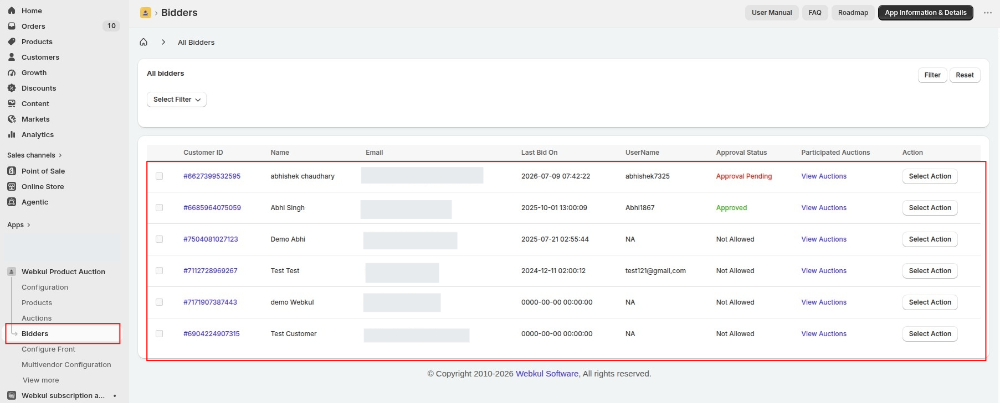Open Multivendor Configuration menu item
Image resolution: width=1000 pixels, height=403 pixels.
tap(66, 365)
